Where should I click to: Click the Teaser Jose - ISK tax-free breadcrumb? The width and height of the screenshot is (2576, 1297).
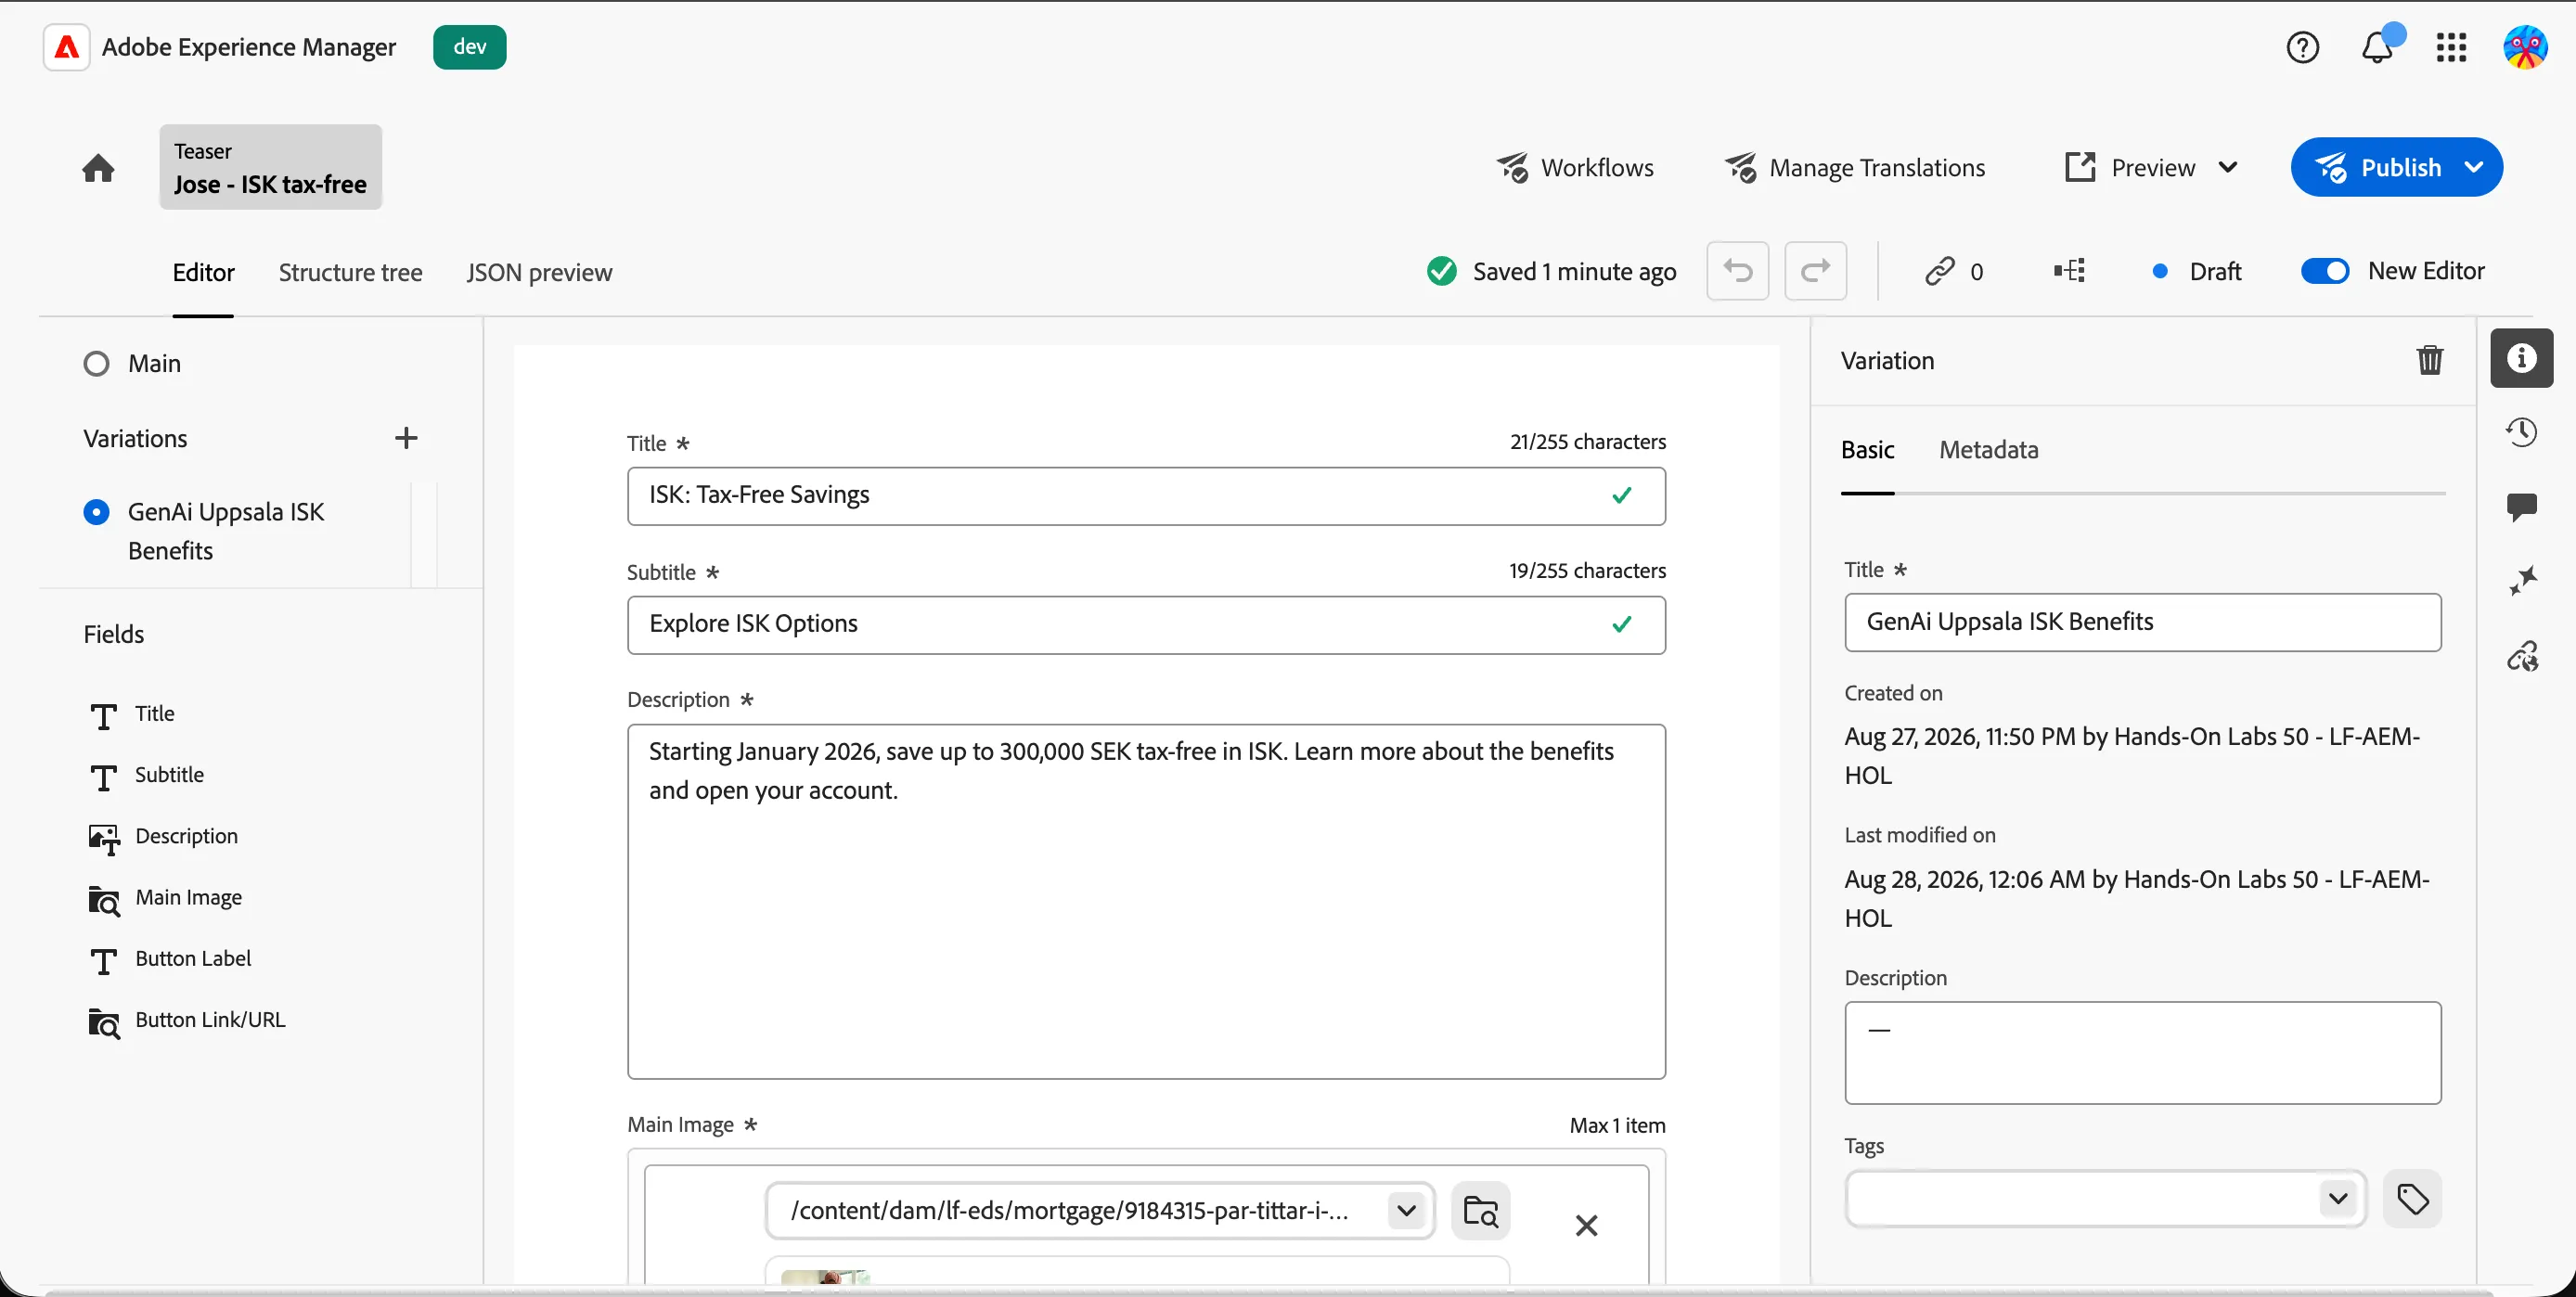point(270,167)
